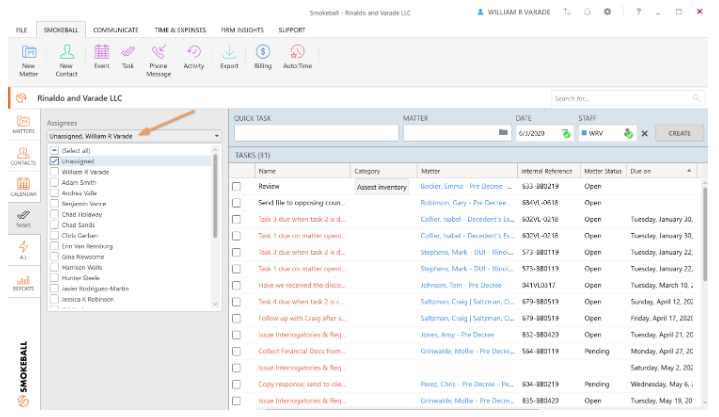The image size is (719, 417).
Task: Open the FILE menu
Action: coord(22,30)
